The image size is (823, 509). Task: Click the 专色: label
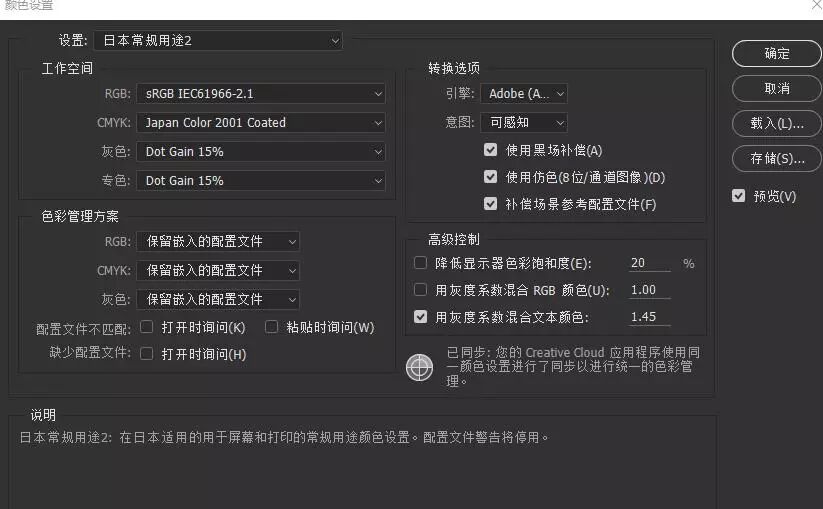pos(115,181)
